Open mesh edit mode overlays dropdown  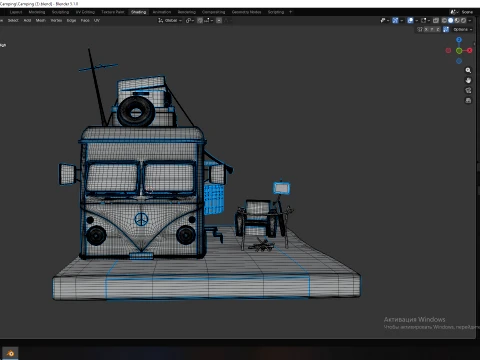(x=425, y=20)
